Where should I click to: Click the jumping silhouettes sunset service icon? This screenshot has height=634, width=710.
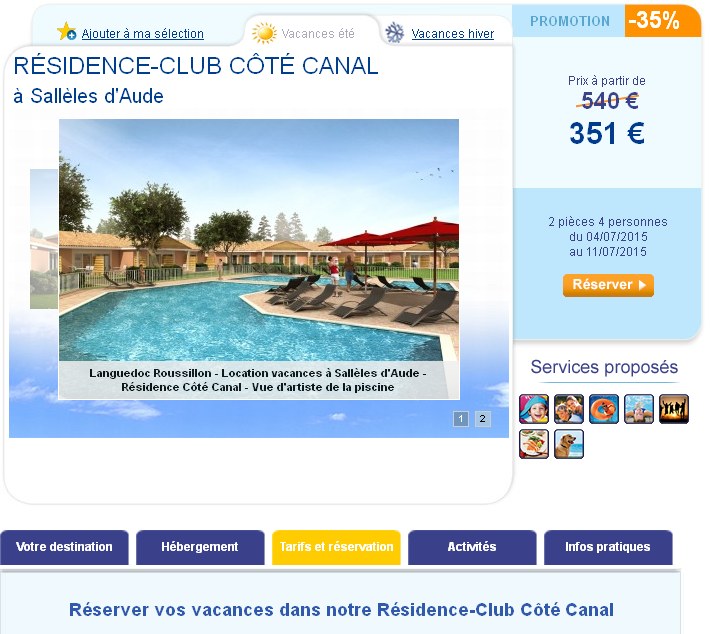[673, 408]
